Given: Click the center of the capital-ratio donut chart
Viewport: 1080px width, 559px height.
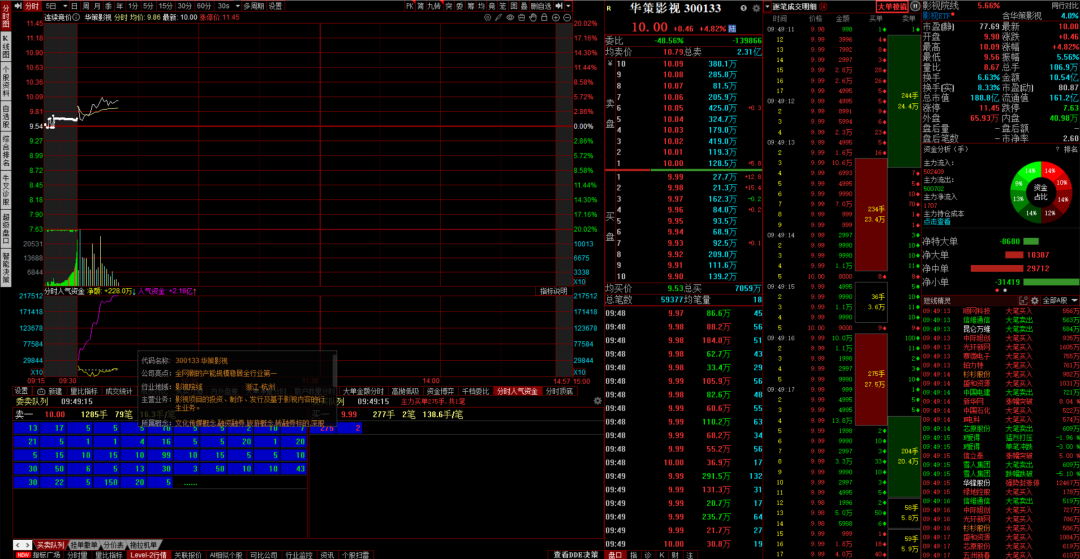Looking at the screenshot, I should coord(1040,191).
